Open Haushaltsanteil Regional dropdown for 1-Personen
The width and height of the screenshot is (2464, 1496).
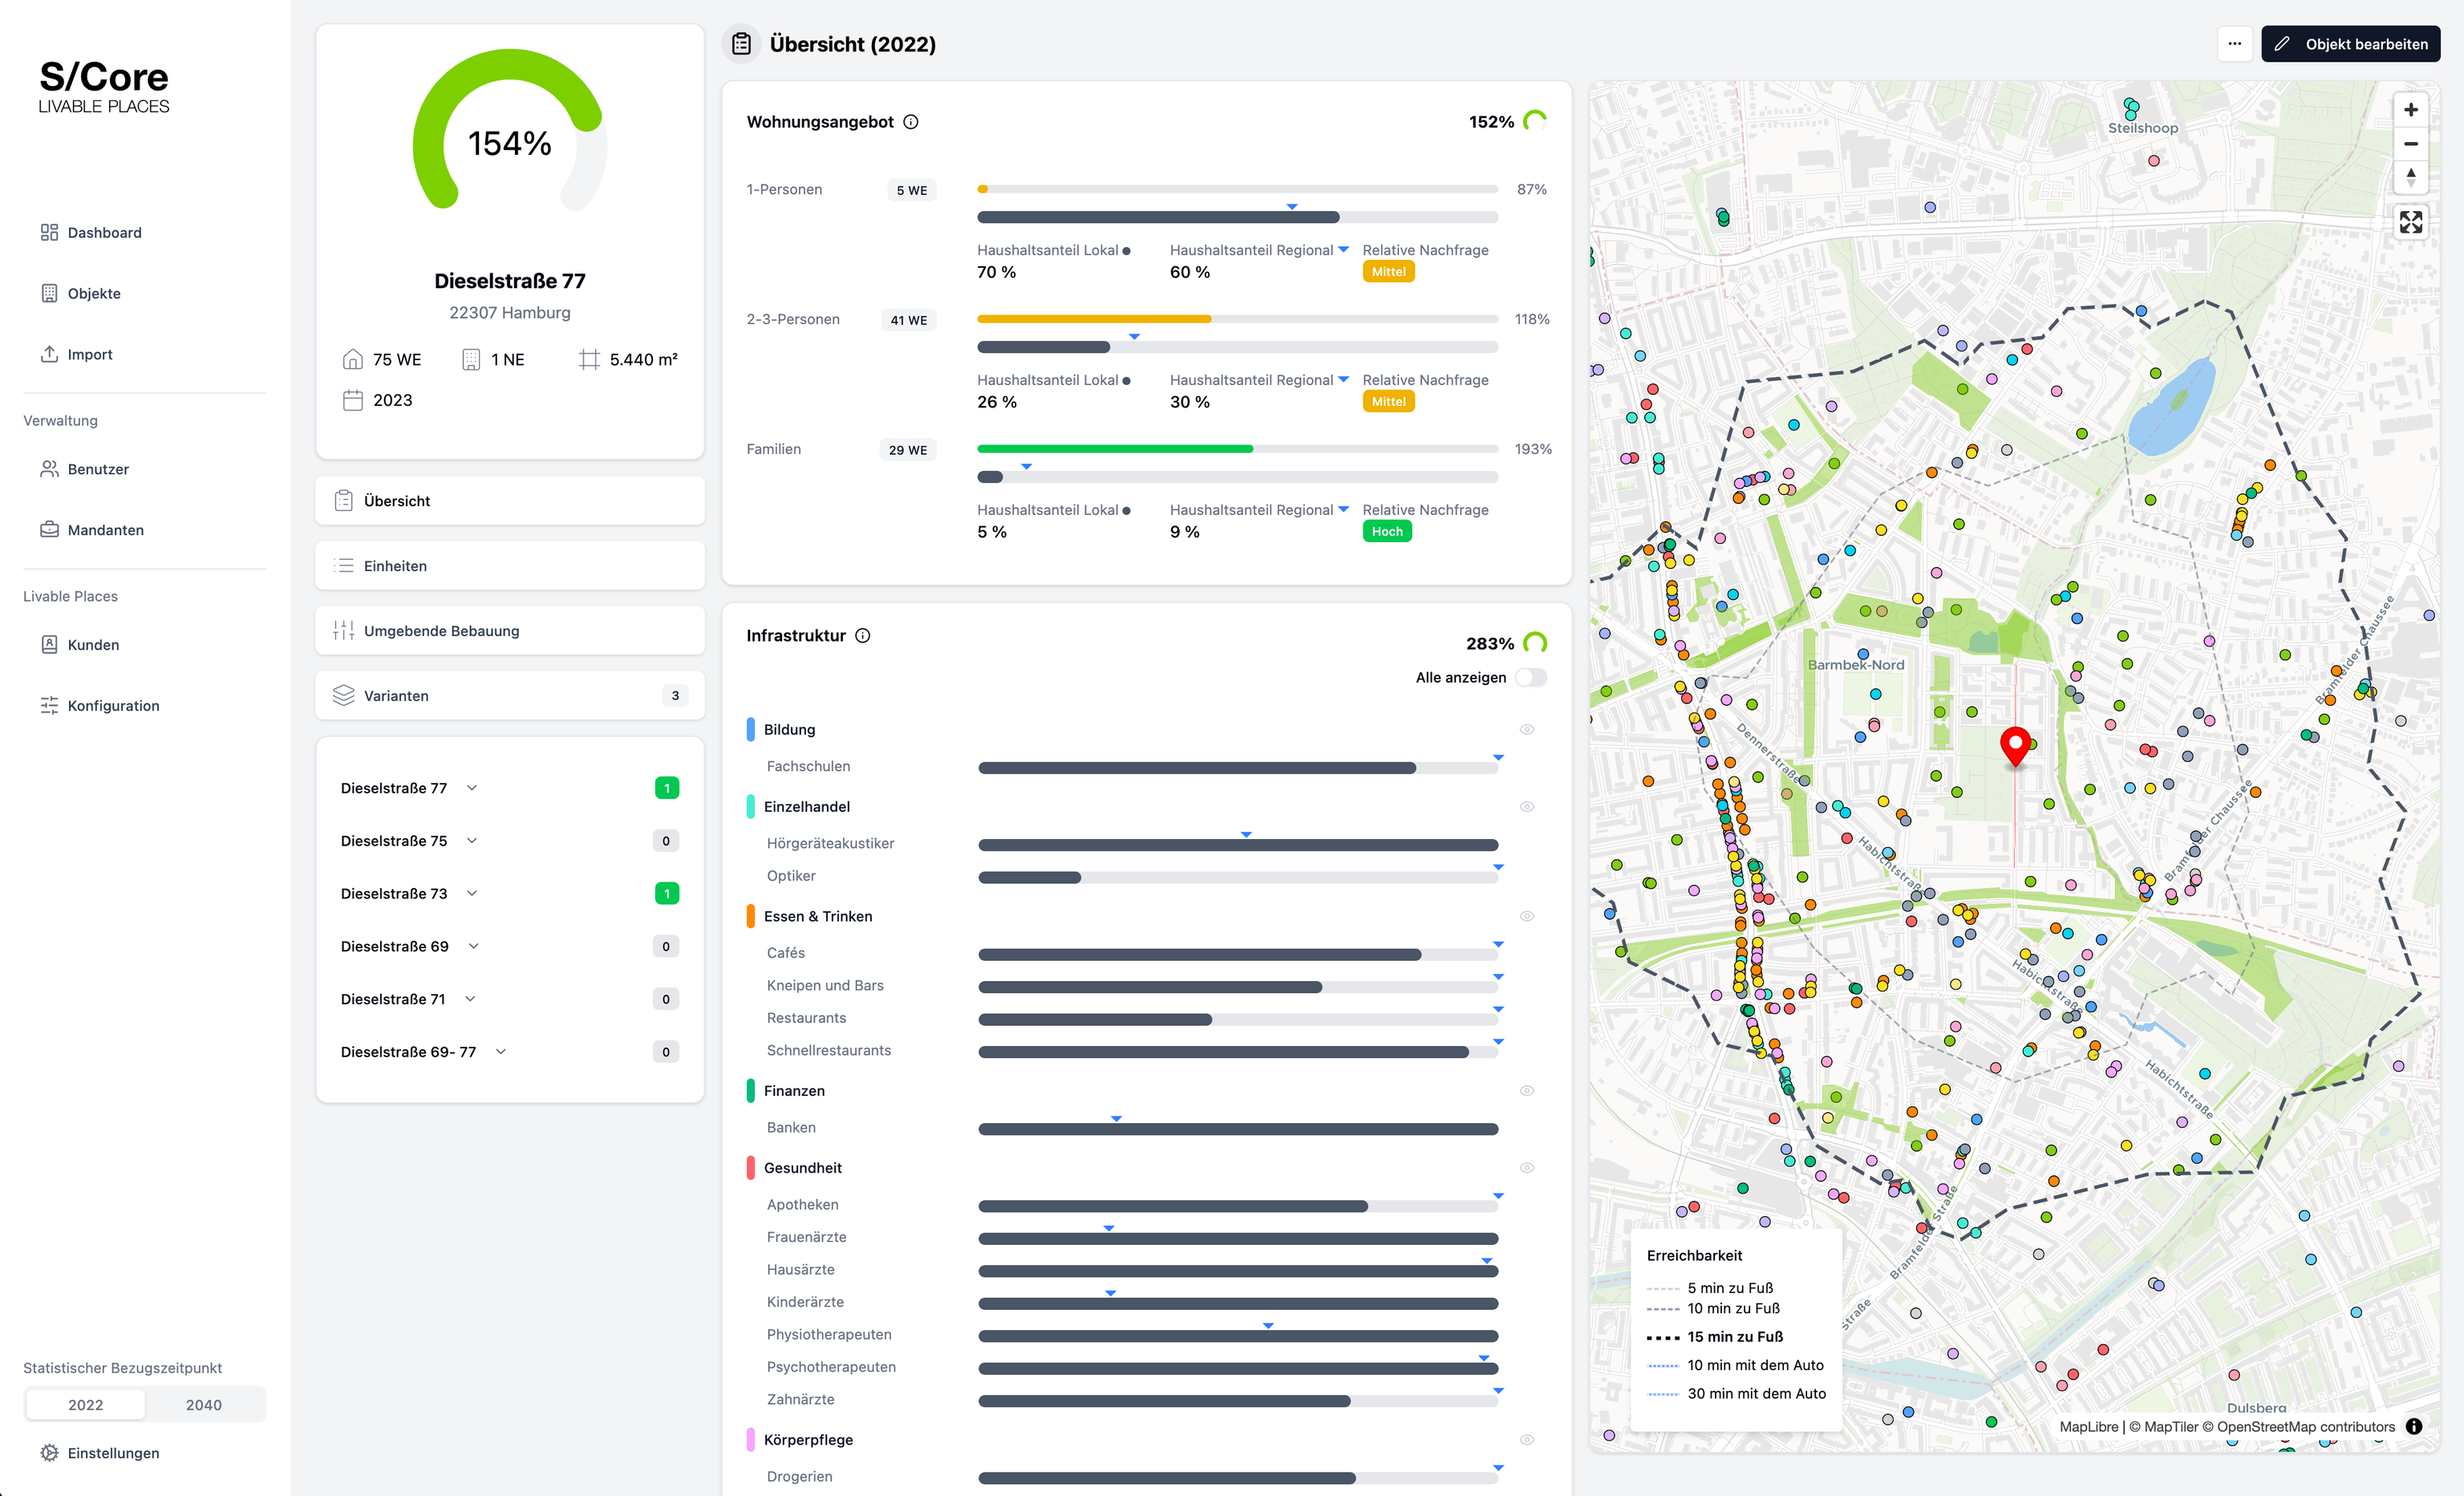[1343, 250]
